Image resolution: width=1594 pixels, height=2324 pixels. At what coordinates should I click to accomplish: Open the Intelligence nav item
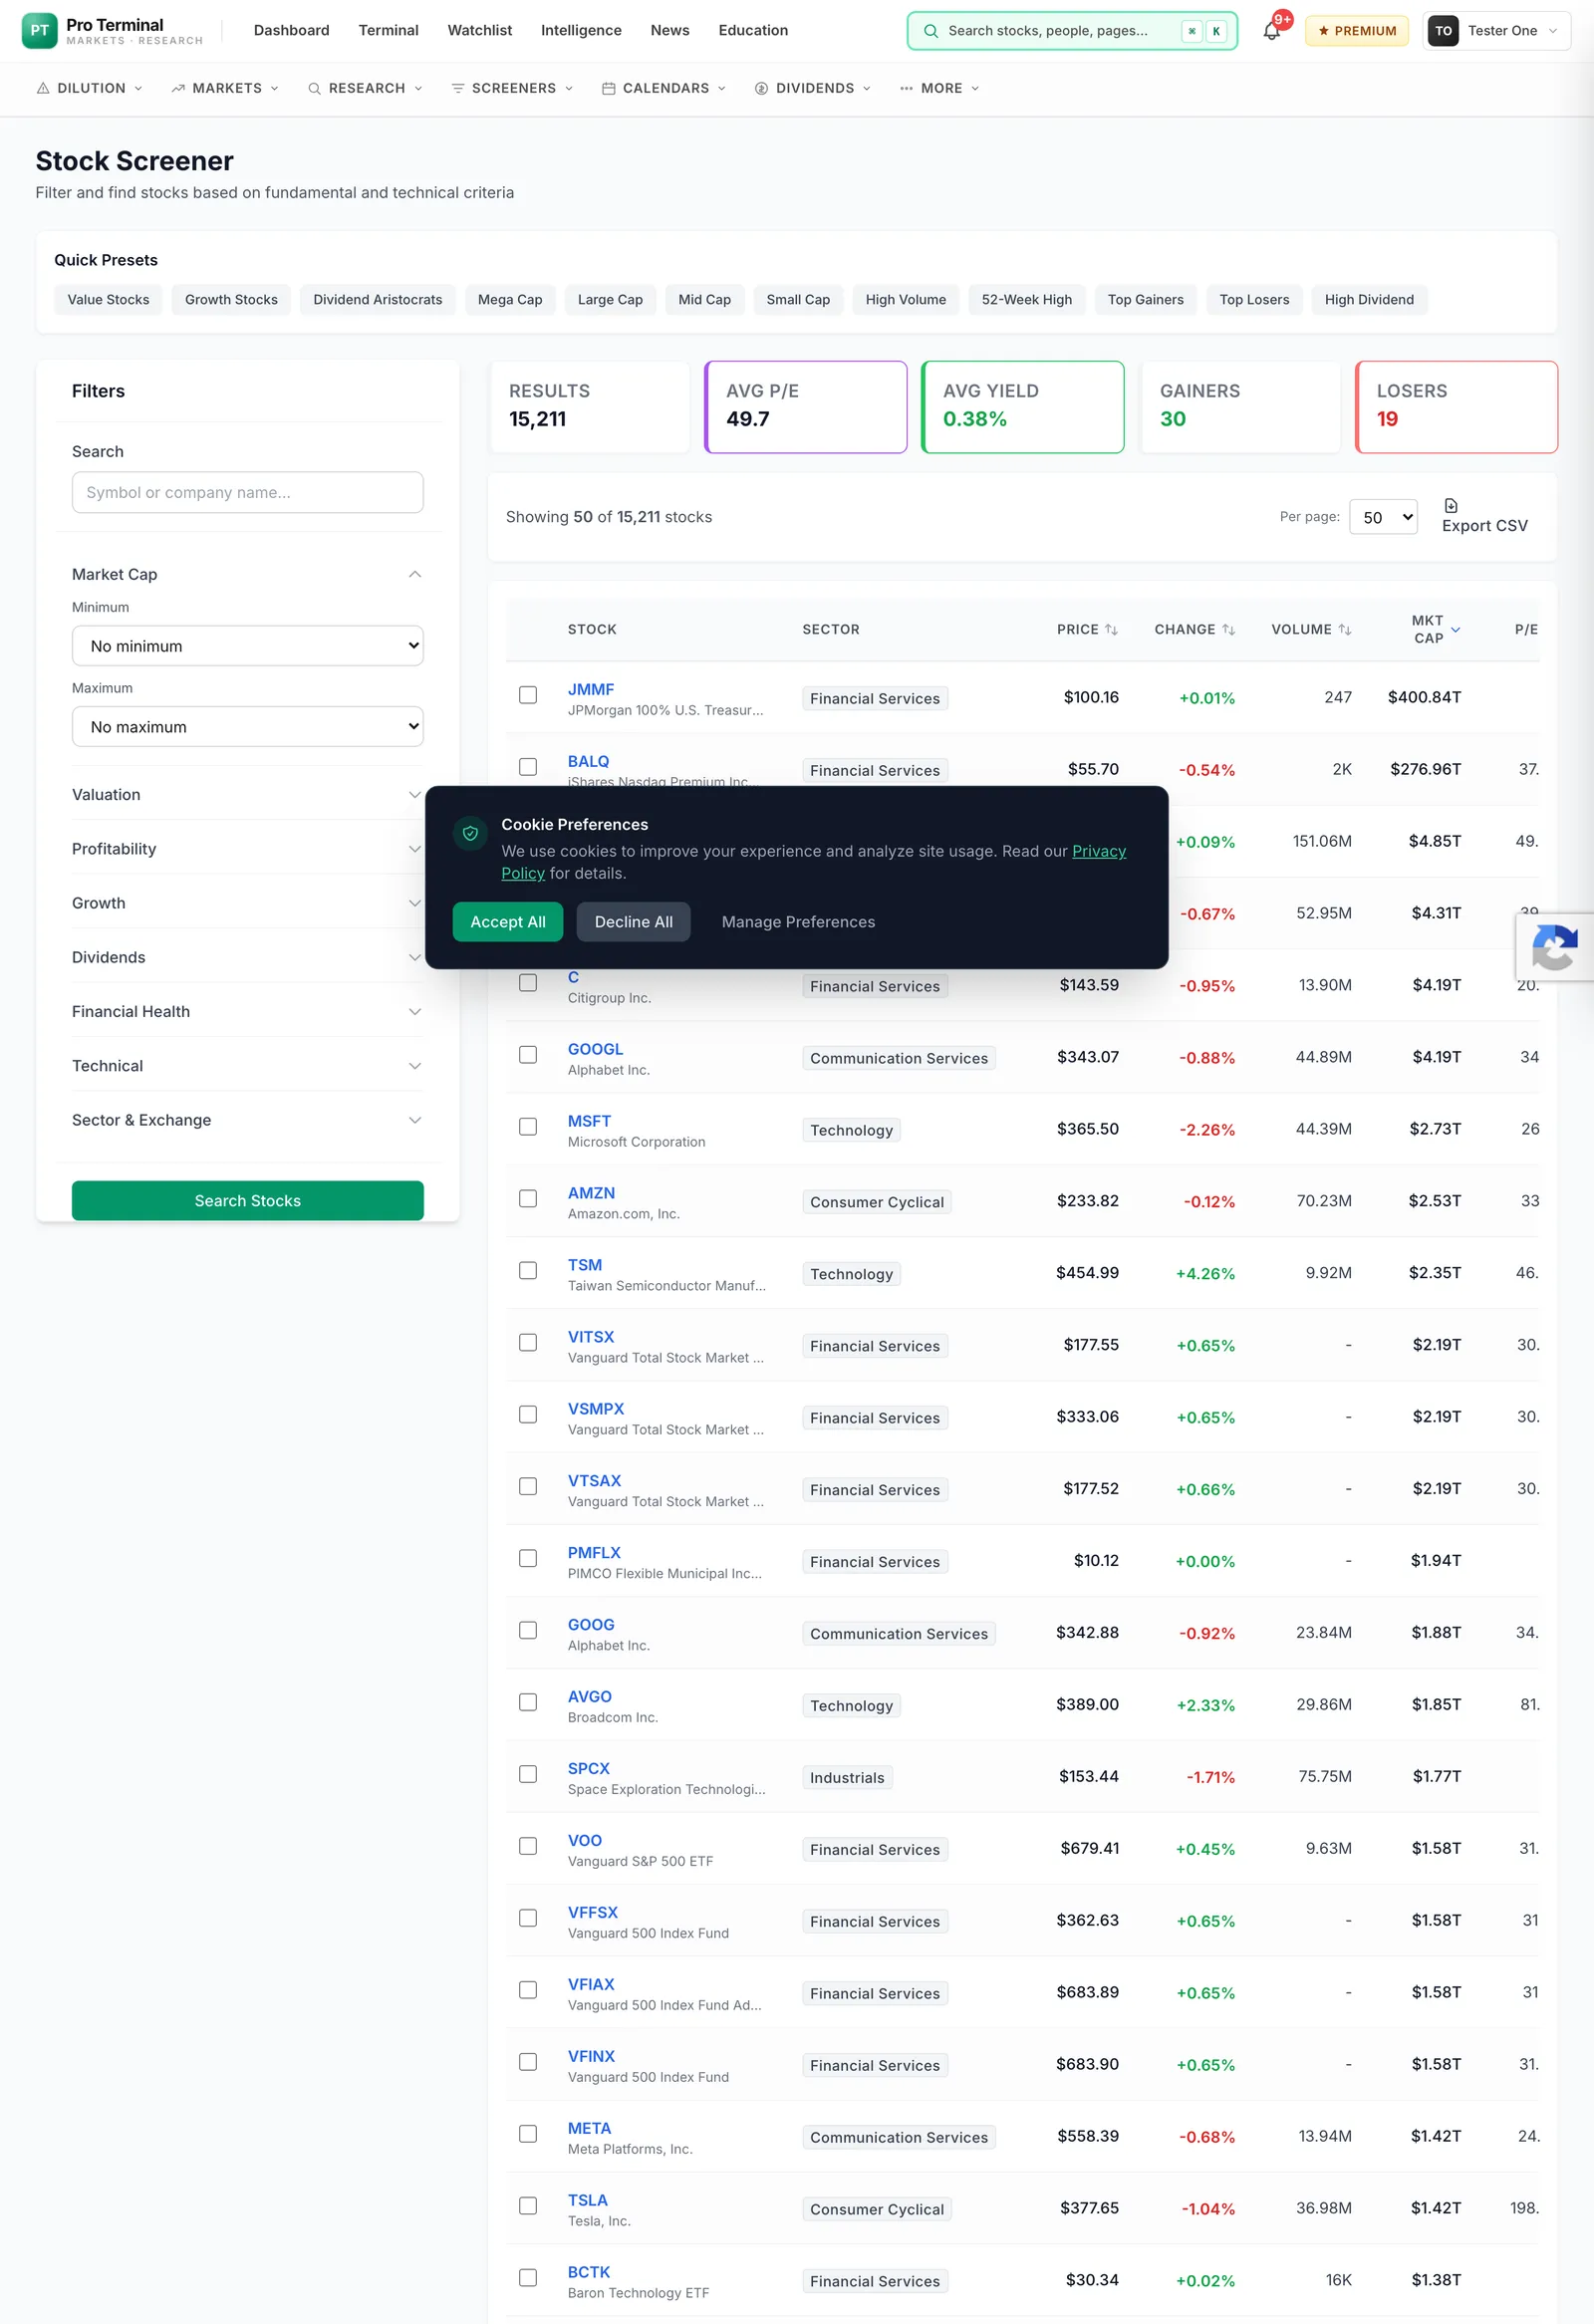[x=581, y=31]
